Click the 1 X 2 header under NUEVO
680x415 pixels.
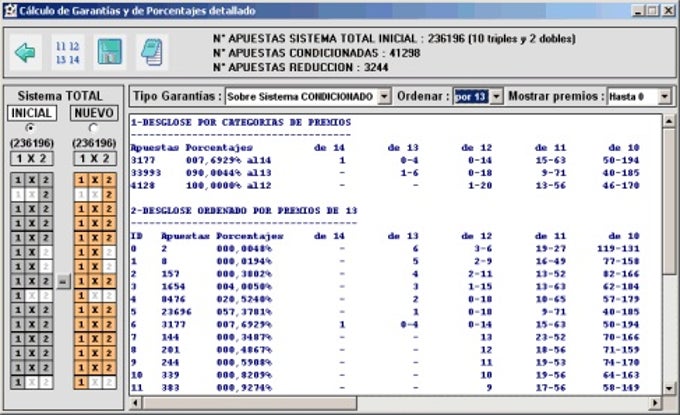click(x=95, y=158)
